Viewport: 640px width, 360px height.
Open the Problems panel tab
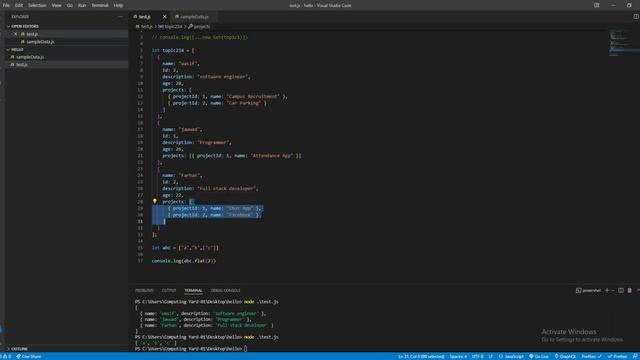click(x=144, y=291)
